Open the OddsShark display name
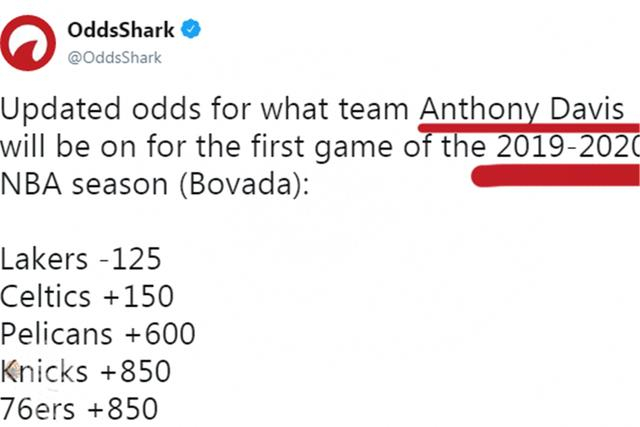This screenshot has width=640, height=427. (123, 30)
